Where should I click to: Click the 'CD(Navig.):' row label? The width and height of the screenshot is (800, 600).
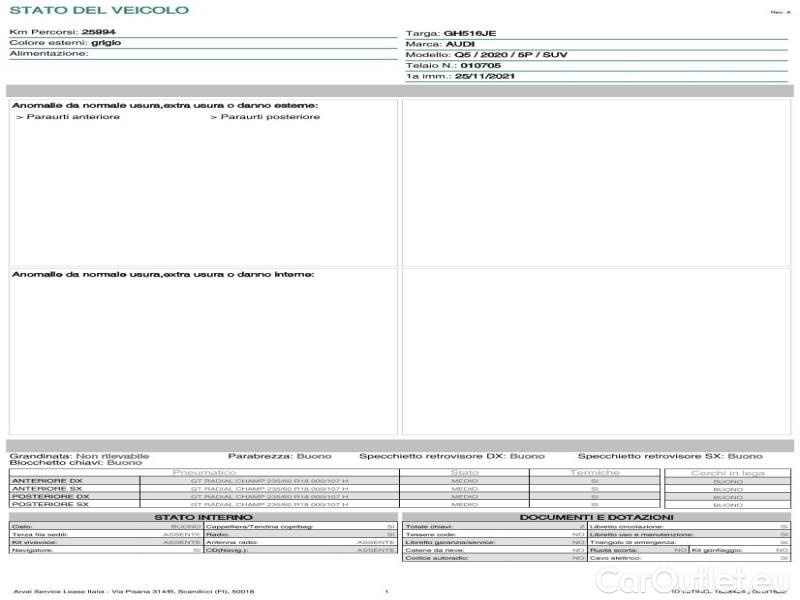pos(226,550)
